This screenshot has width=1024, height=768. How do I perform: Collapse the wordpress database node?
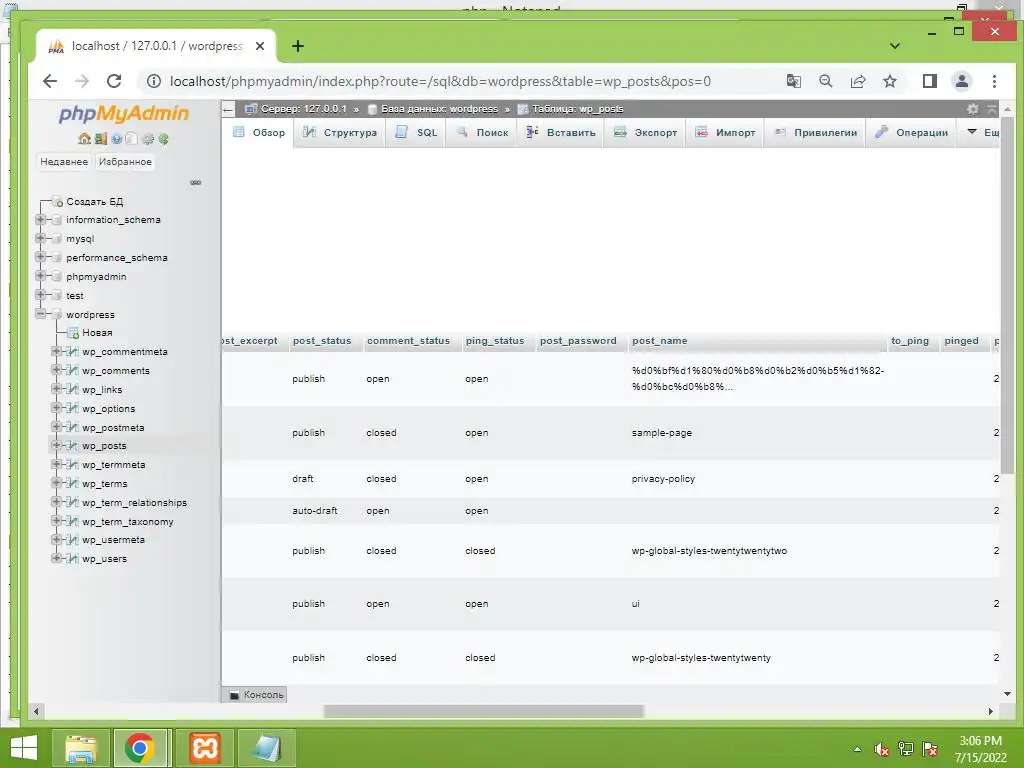pyautogui.click(x=40, y=314)
